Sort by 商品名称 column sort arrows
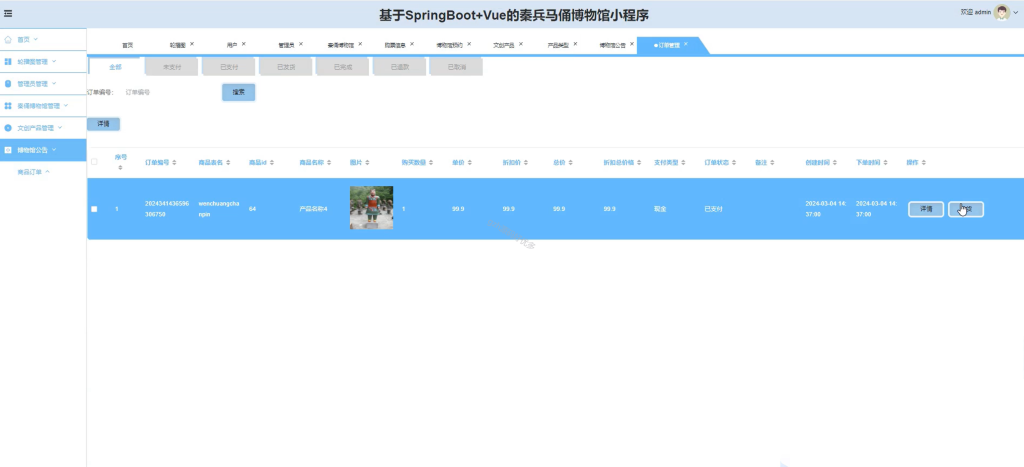Image resolution: width=1024 pixels, height=467 pixels. pos(329,162)
